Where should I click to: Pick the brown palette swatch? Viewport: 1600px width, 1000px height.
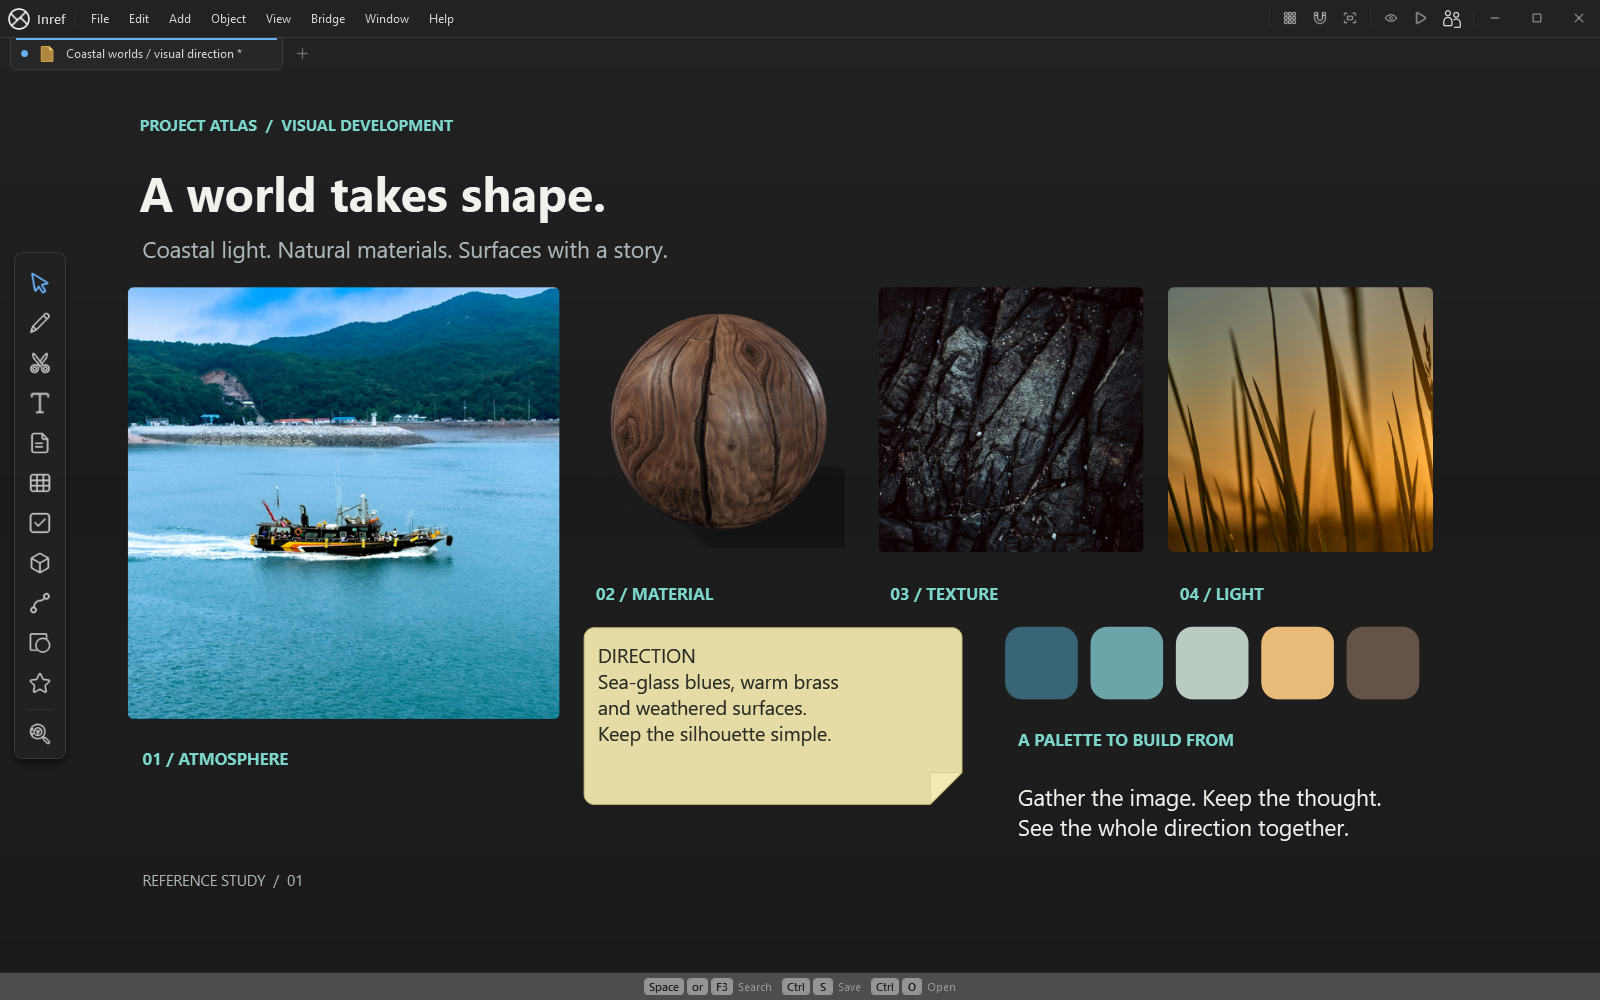tap(1383, 663)
